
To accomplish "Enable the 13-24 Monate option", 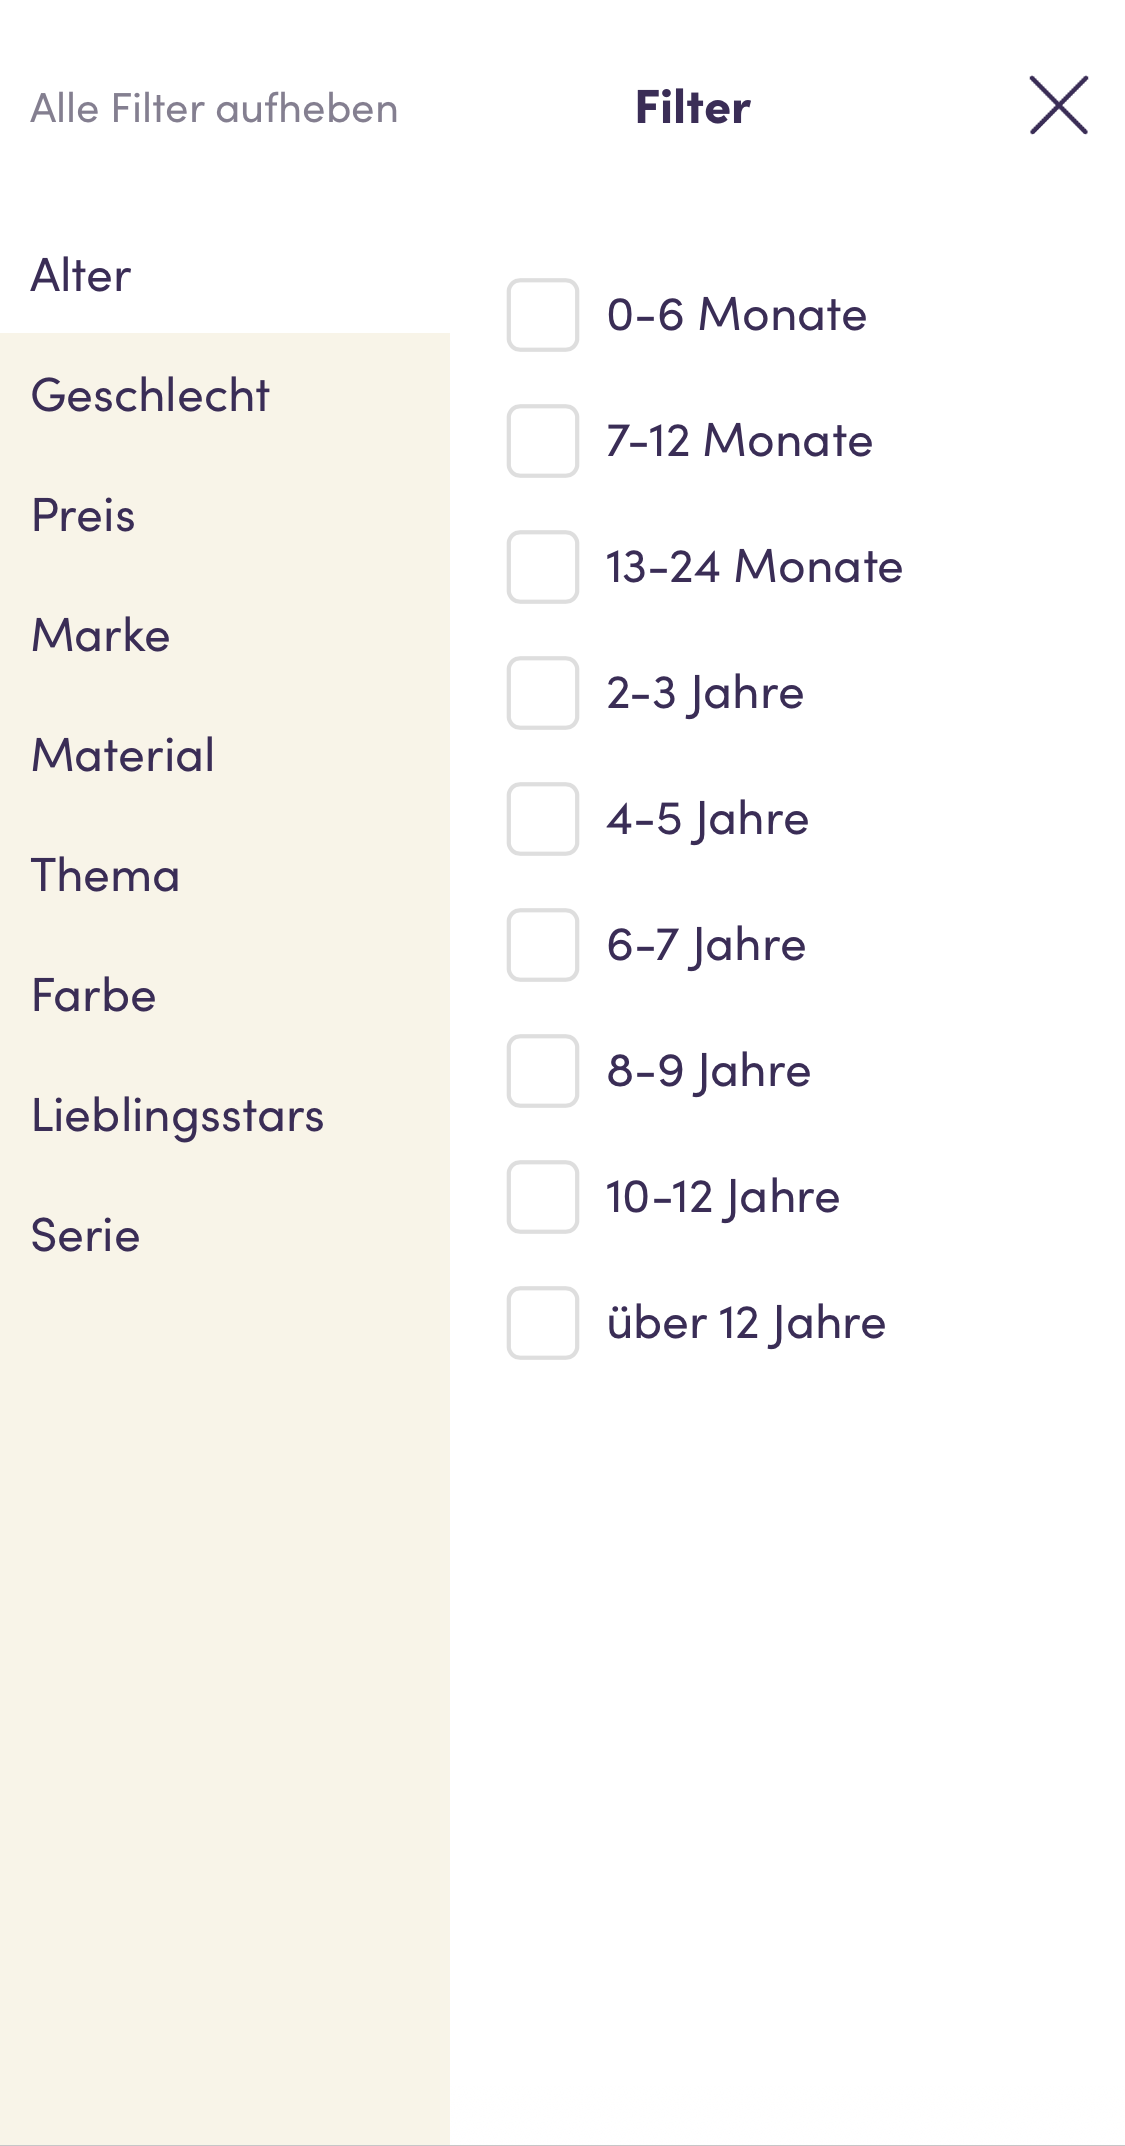I will pyautogui.click(x=542, y=567).
